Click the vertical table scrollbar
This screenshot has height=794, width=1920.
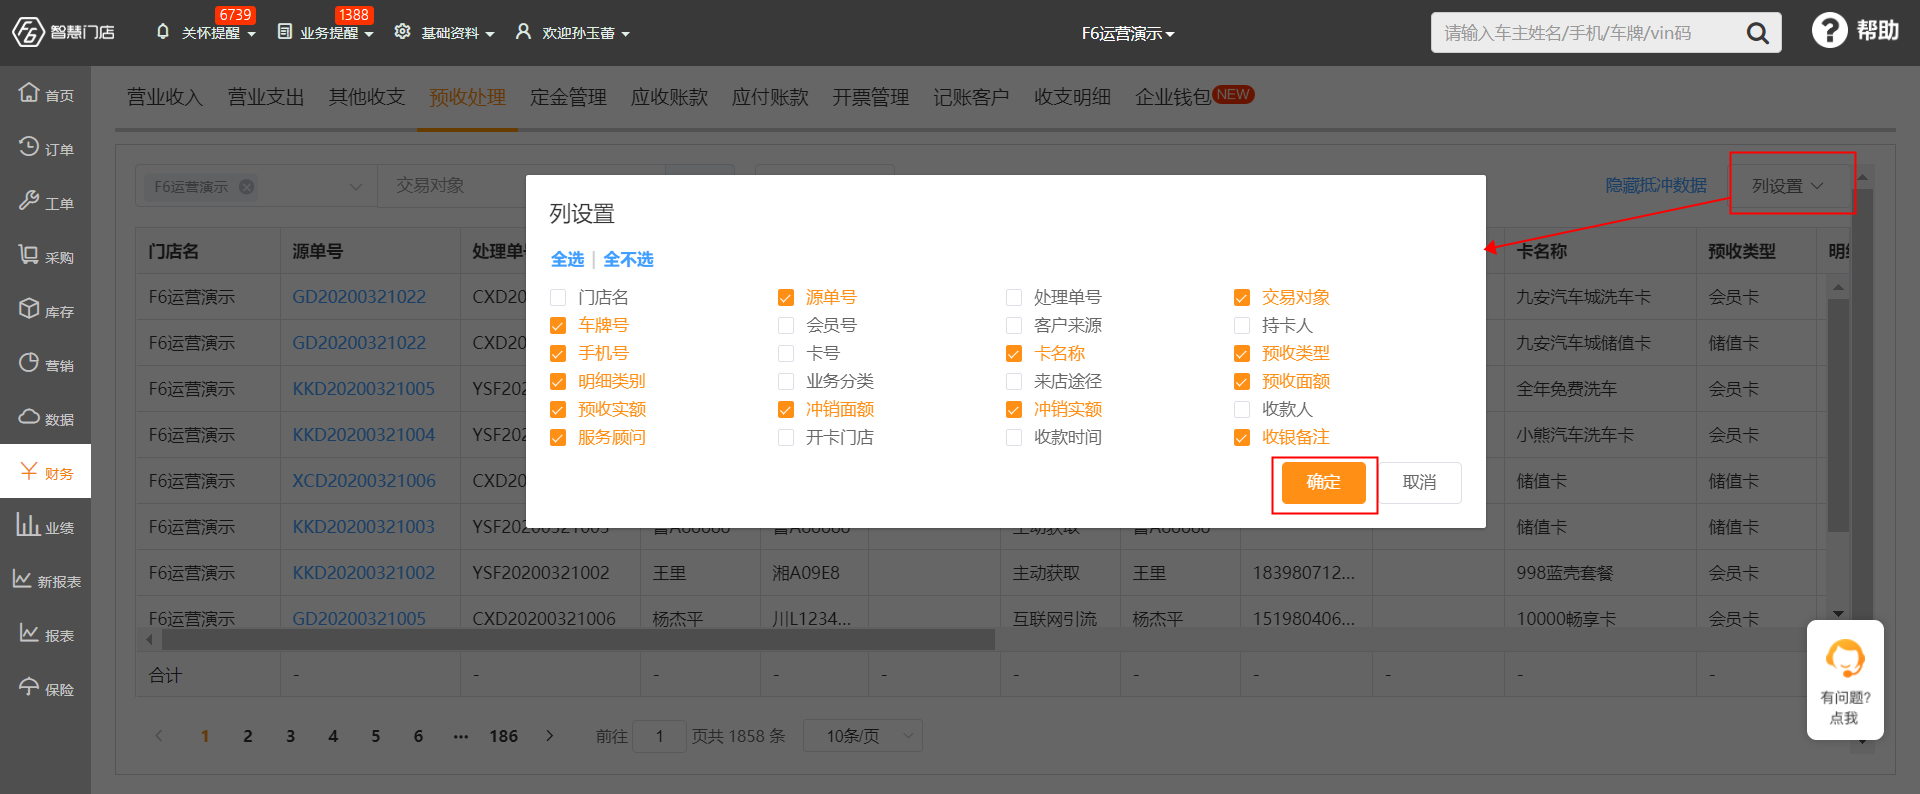tap(1838, 415)
